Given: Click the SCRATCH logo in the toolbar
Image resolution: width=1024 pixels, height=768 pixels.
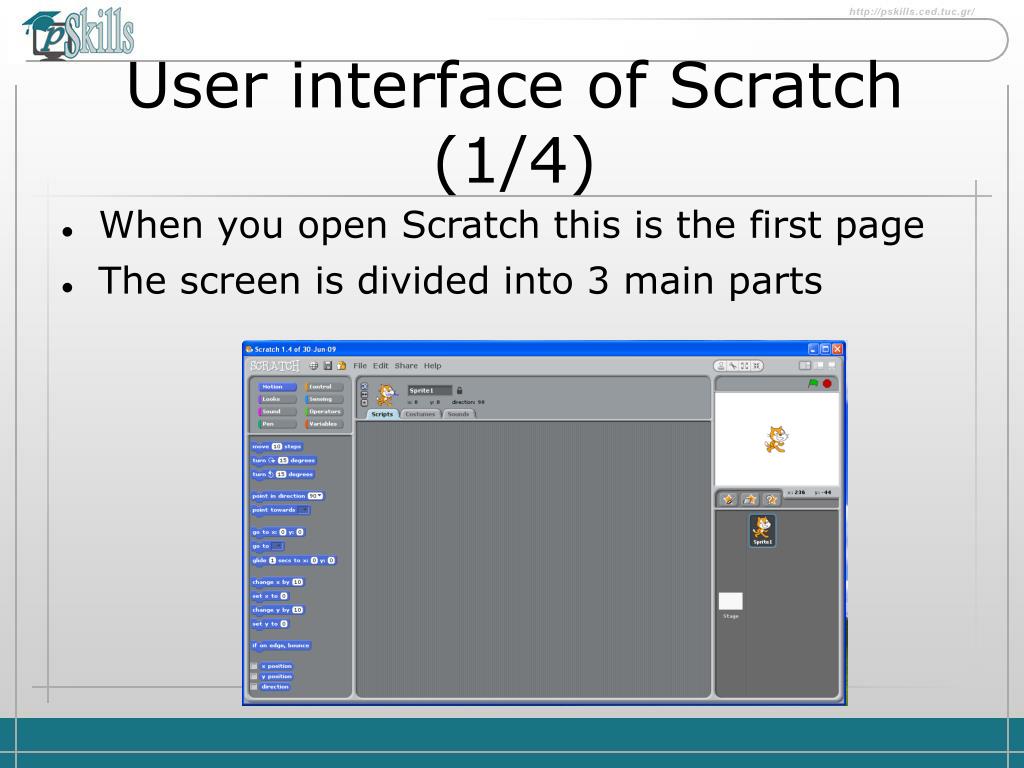Looking at the screenshot, I should click(274, 366).
